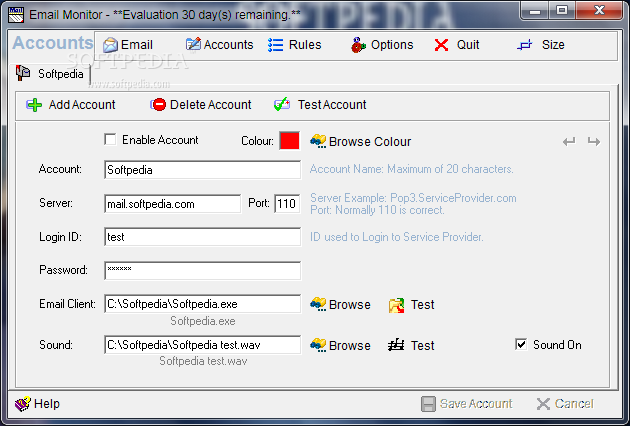Click the Help book icon

pos(22,403)
